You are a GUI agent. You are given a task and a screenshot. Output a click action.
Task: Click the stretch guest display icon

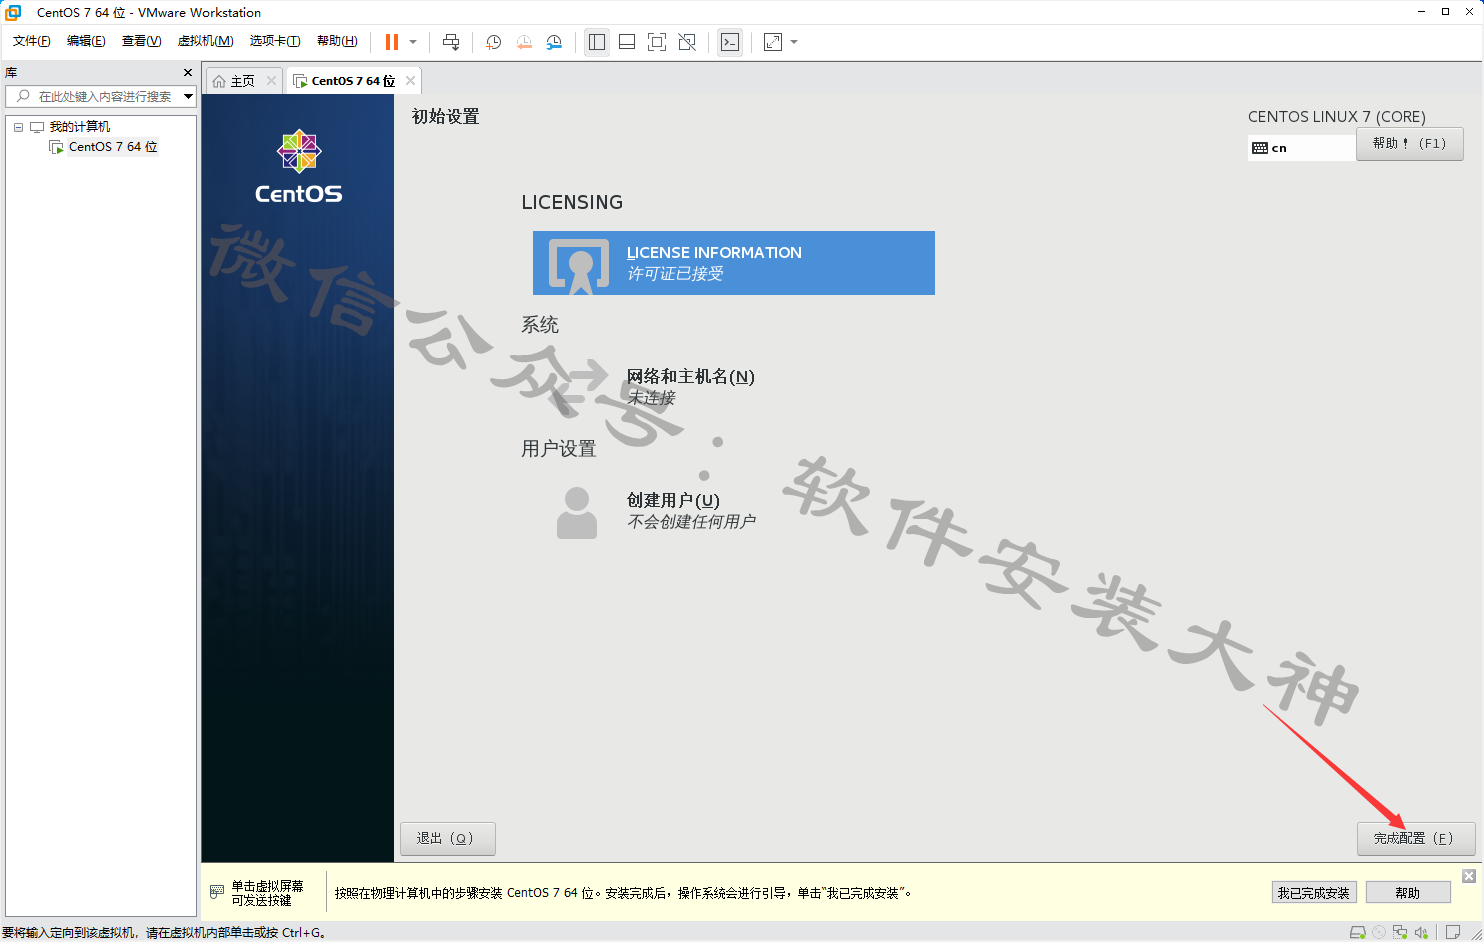click(773, 42)
